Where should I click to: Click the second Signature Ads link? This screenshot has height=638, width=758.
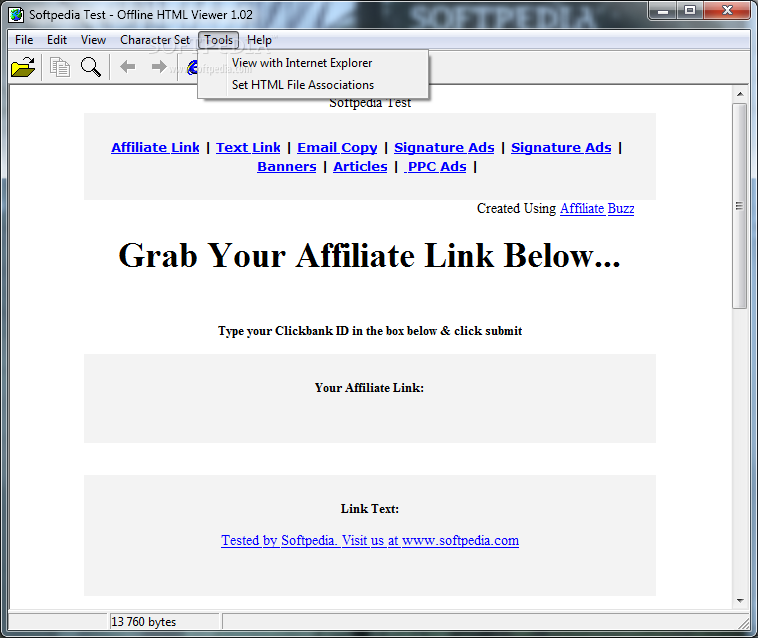click(561, 147)
